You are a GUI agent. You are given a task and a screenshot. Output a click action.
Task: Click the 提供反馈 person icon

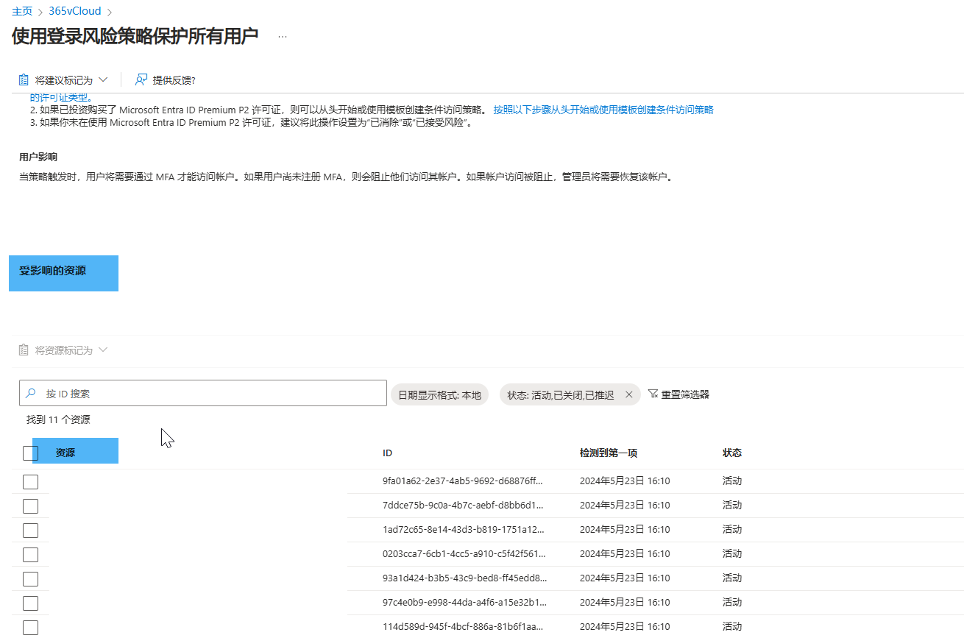coord(141,79)
